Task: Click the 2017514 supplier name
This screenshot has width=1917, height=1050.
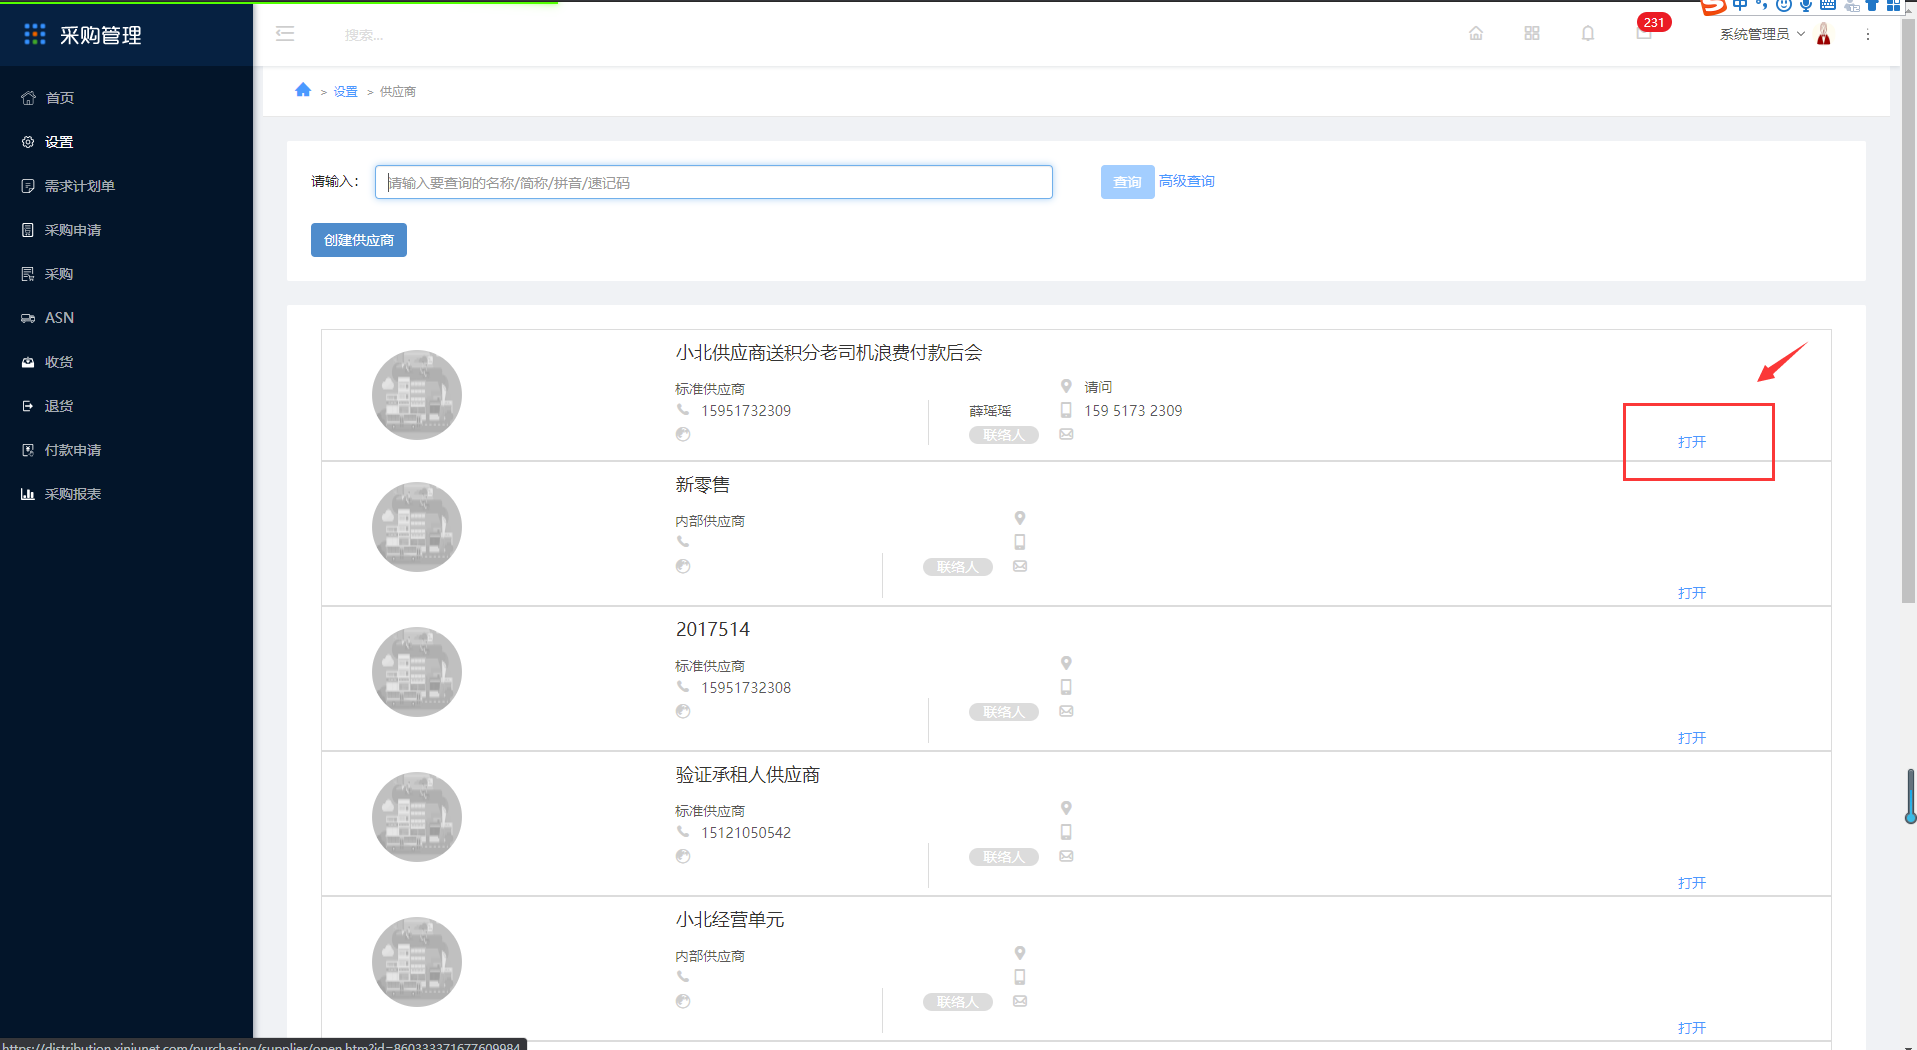Action: point(713,630)
